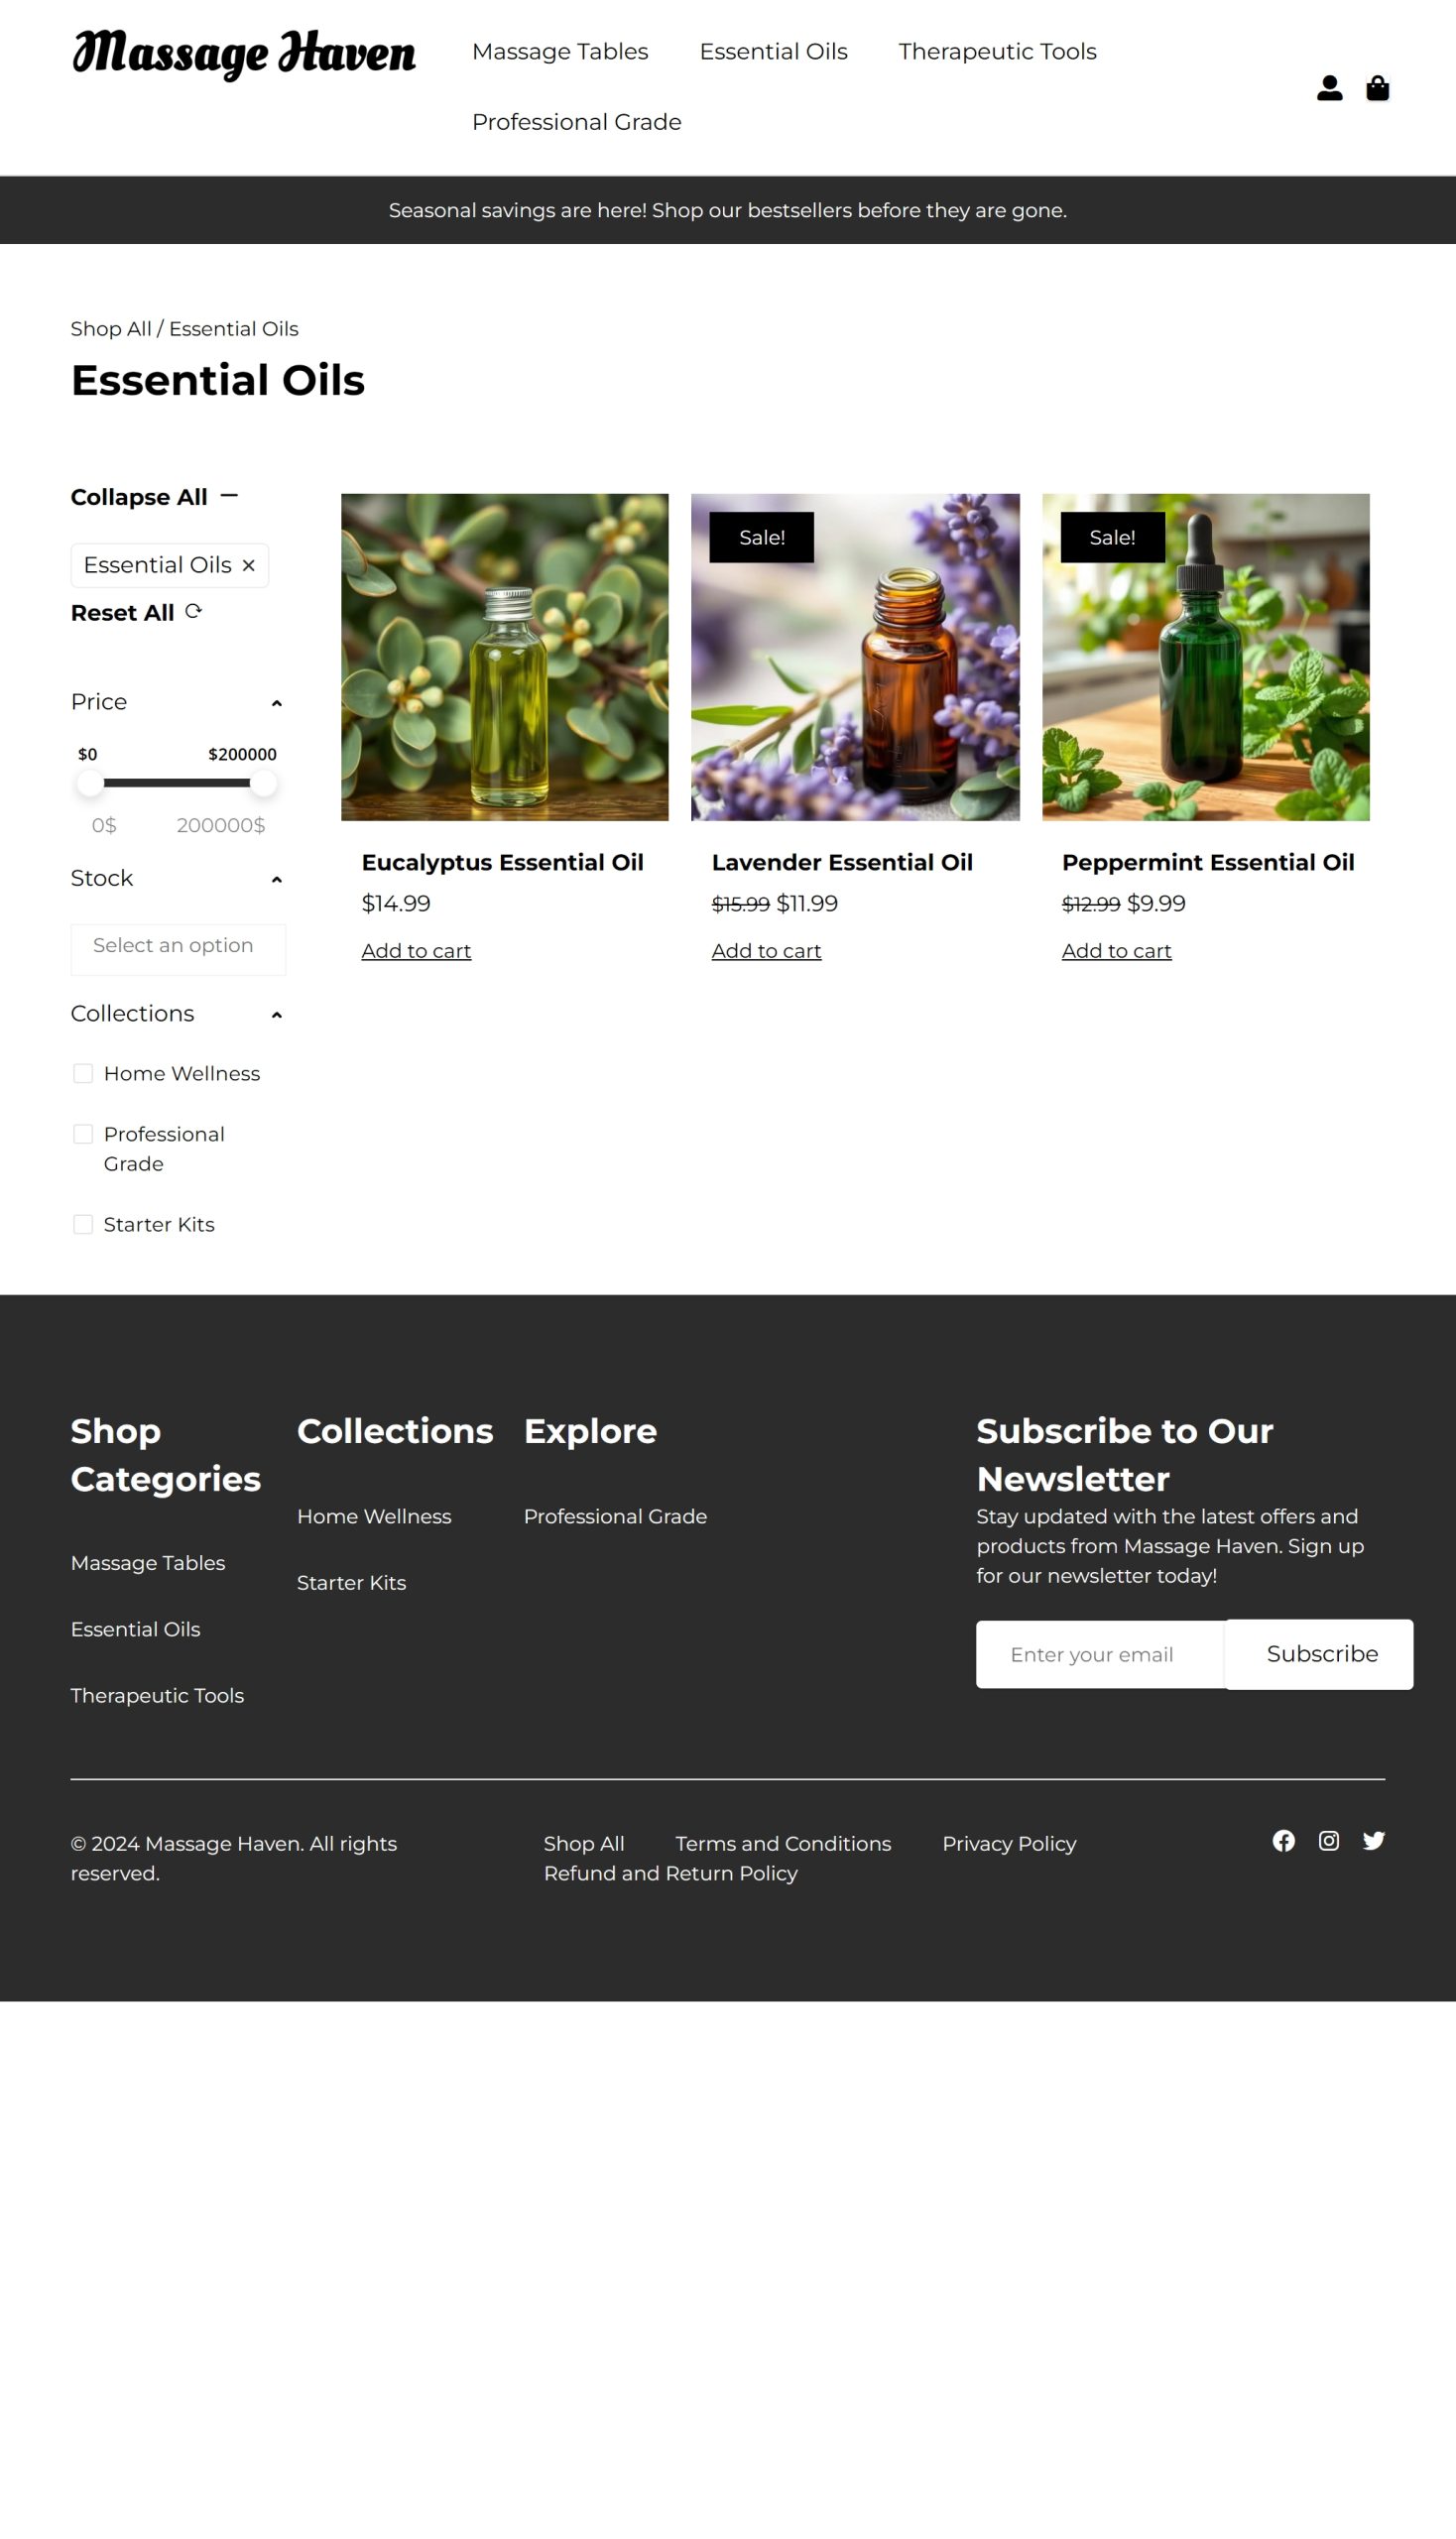The width and height of the screenshot is (1456, 2539).
Task: Collapse the Price filter section
Action: point(277,703)
